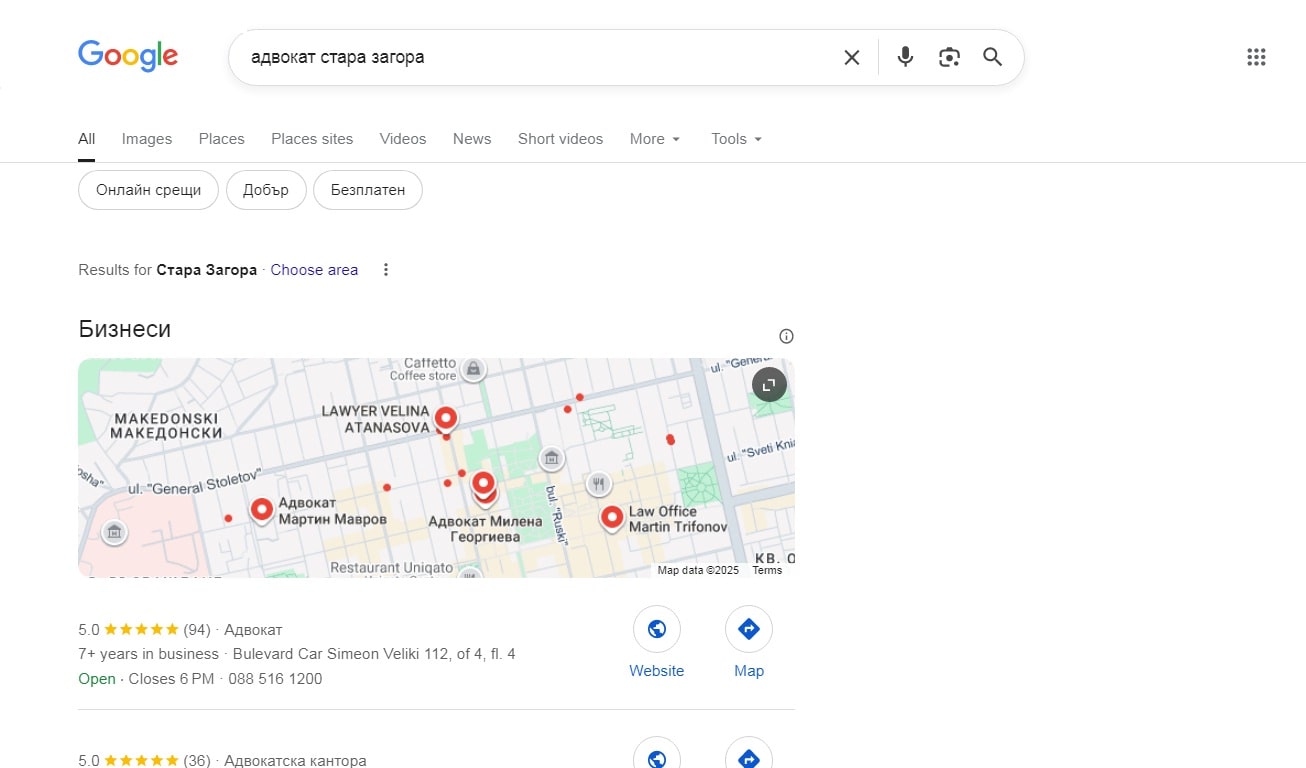Viewport: 1306px width, 768px height.
Task: Open the Google apps grid
Action: tap(1257, 57)
